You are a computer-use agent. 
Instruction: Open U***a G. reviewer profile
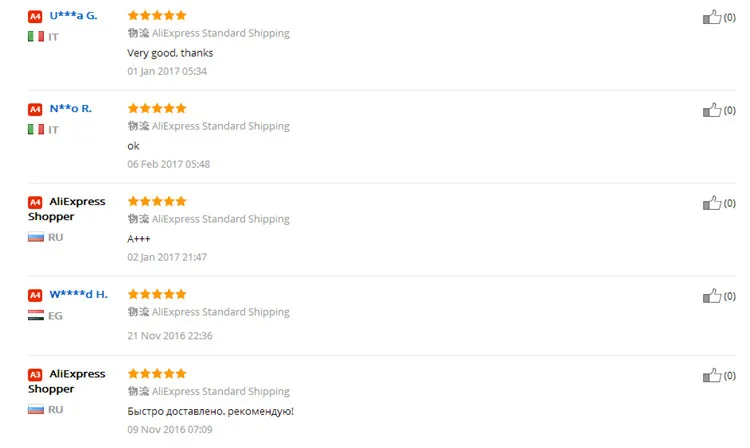[73, 15]
